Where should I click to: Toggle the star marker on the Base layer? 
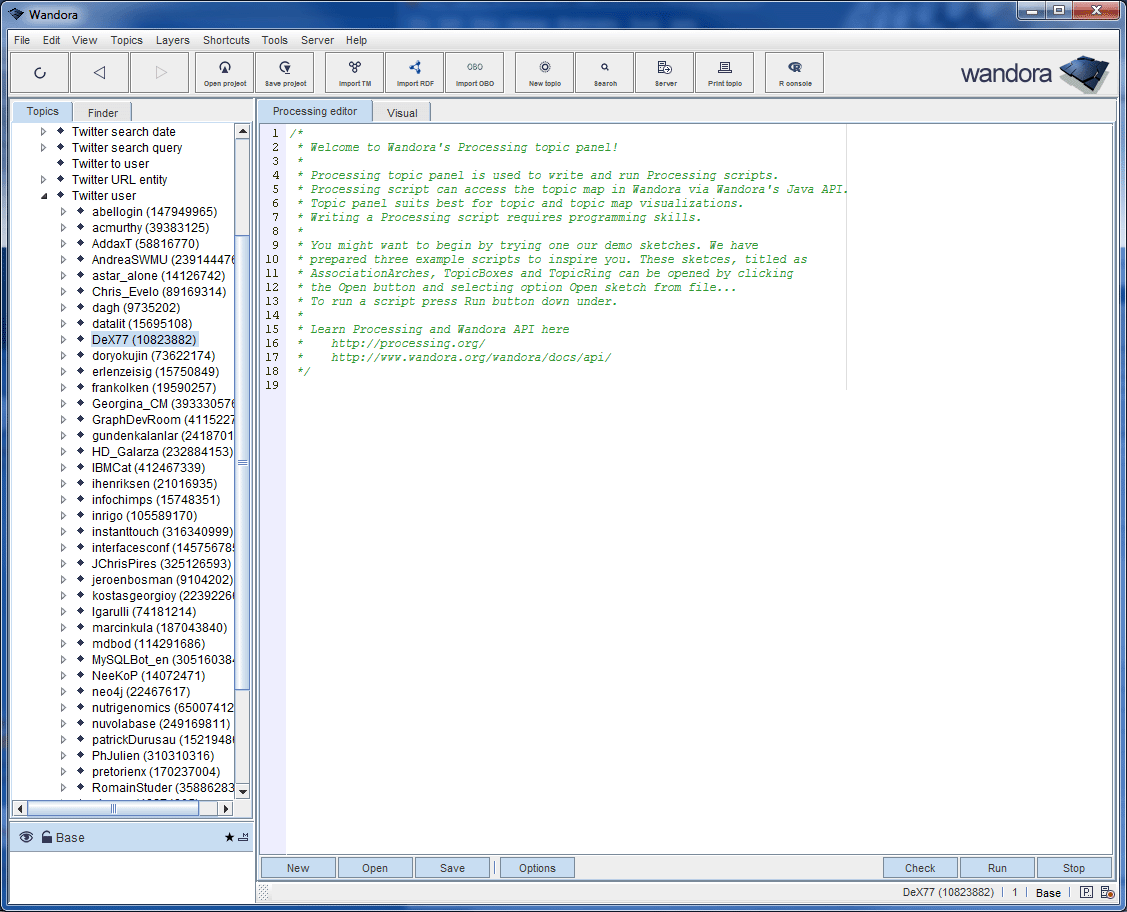[228, 837]
